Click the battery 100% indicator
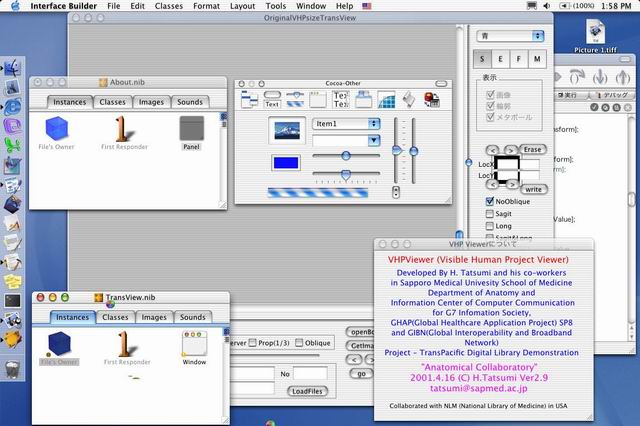 576,6
